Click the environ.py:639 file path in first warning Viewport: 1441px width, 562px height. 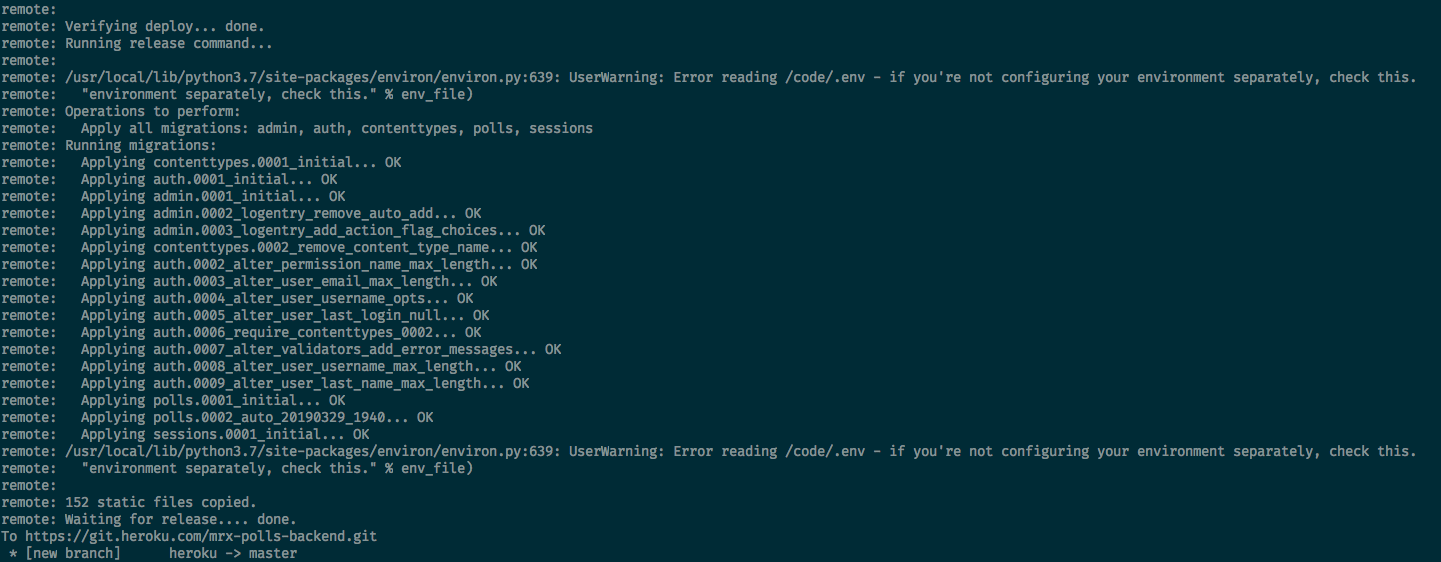(x=313, y=77)
